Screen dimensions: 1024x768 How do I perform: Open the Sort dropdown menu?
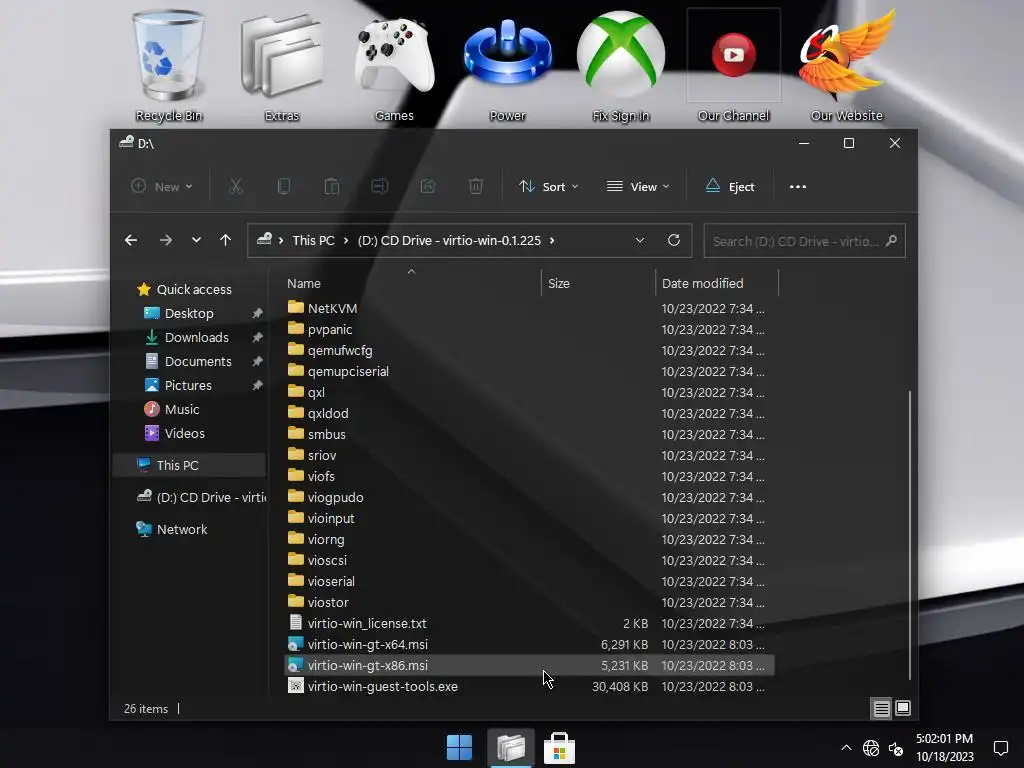[x=549, y=187]
